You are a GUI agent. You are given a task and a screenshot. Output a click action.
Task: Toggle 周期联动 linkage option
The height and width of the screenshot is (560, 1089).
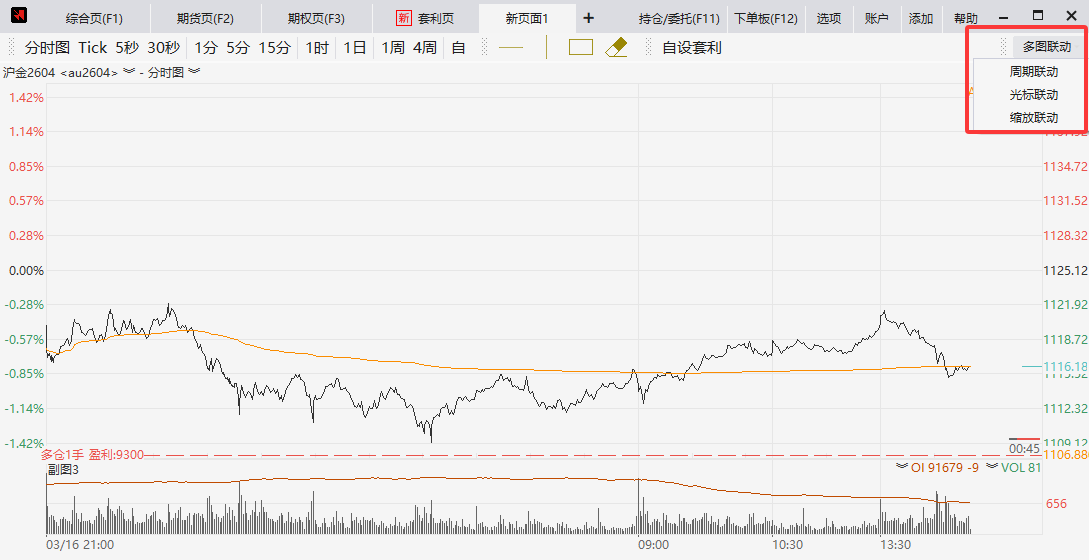pyautogui.click(x=1033, y=72)
